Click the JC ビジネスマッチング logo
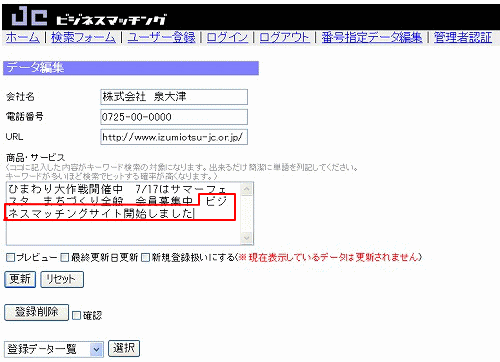Viewport: 500px width, 362px height. [x=89, y=17]
